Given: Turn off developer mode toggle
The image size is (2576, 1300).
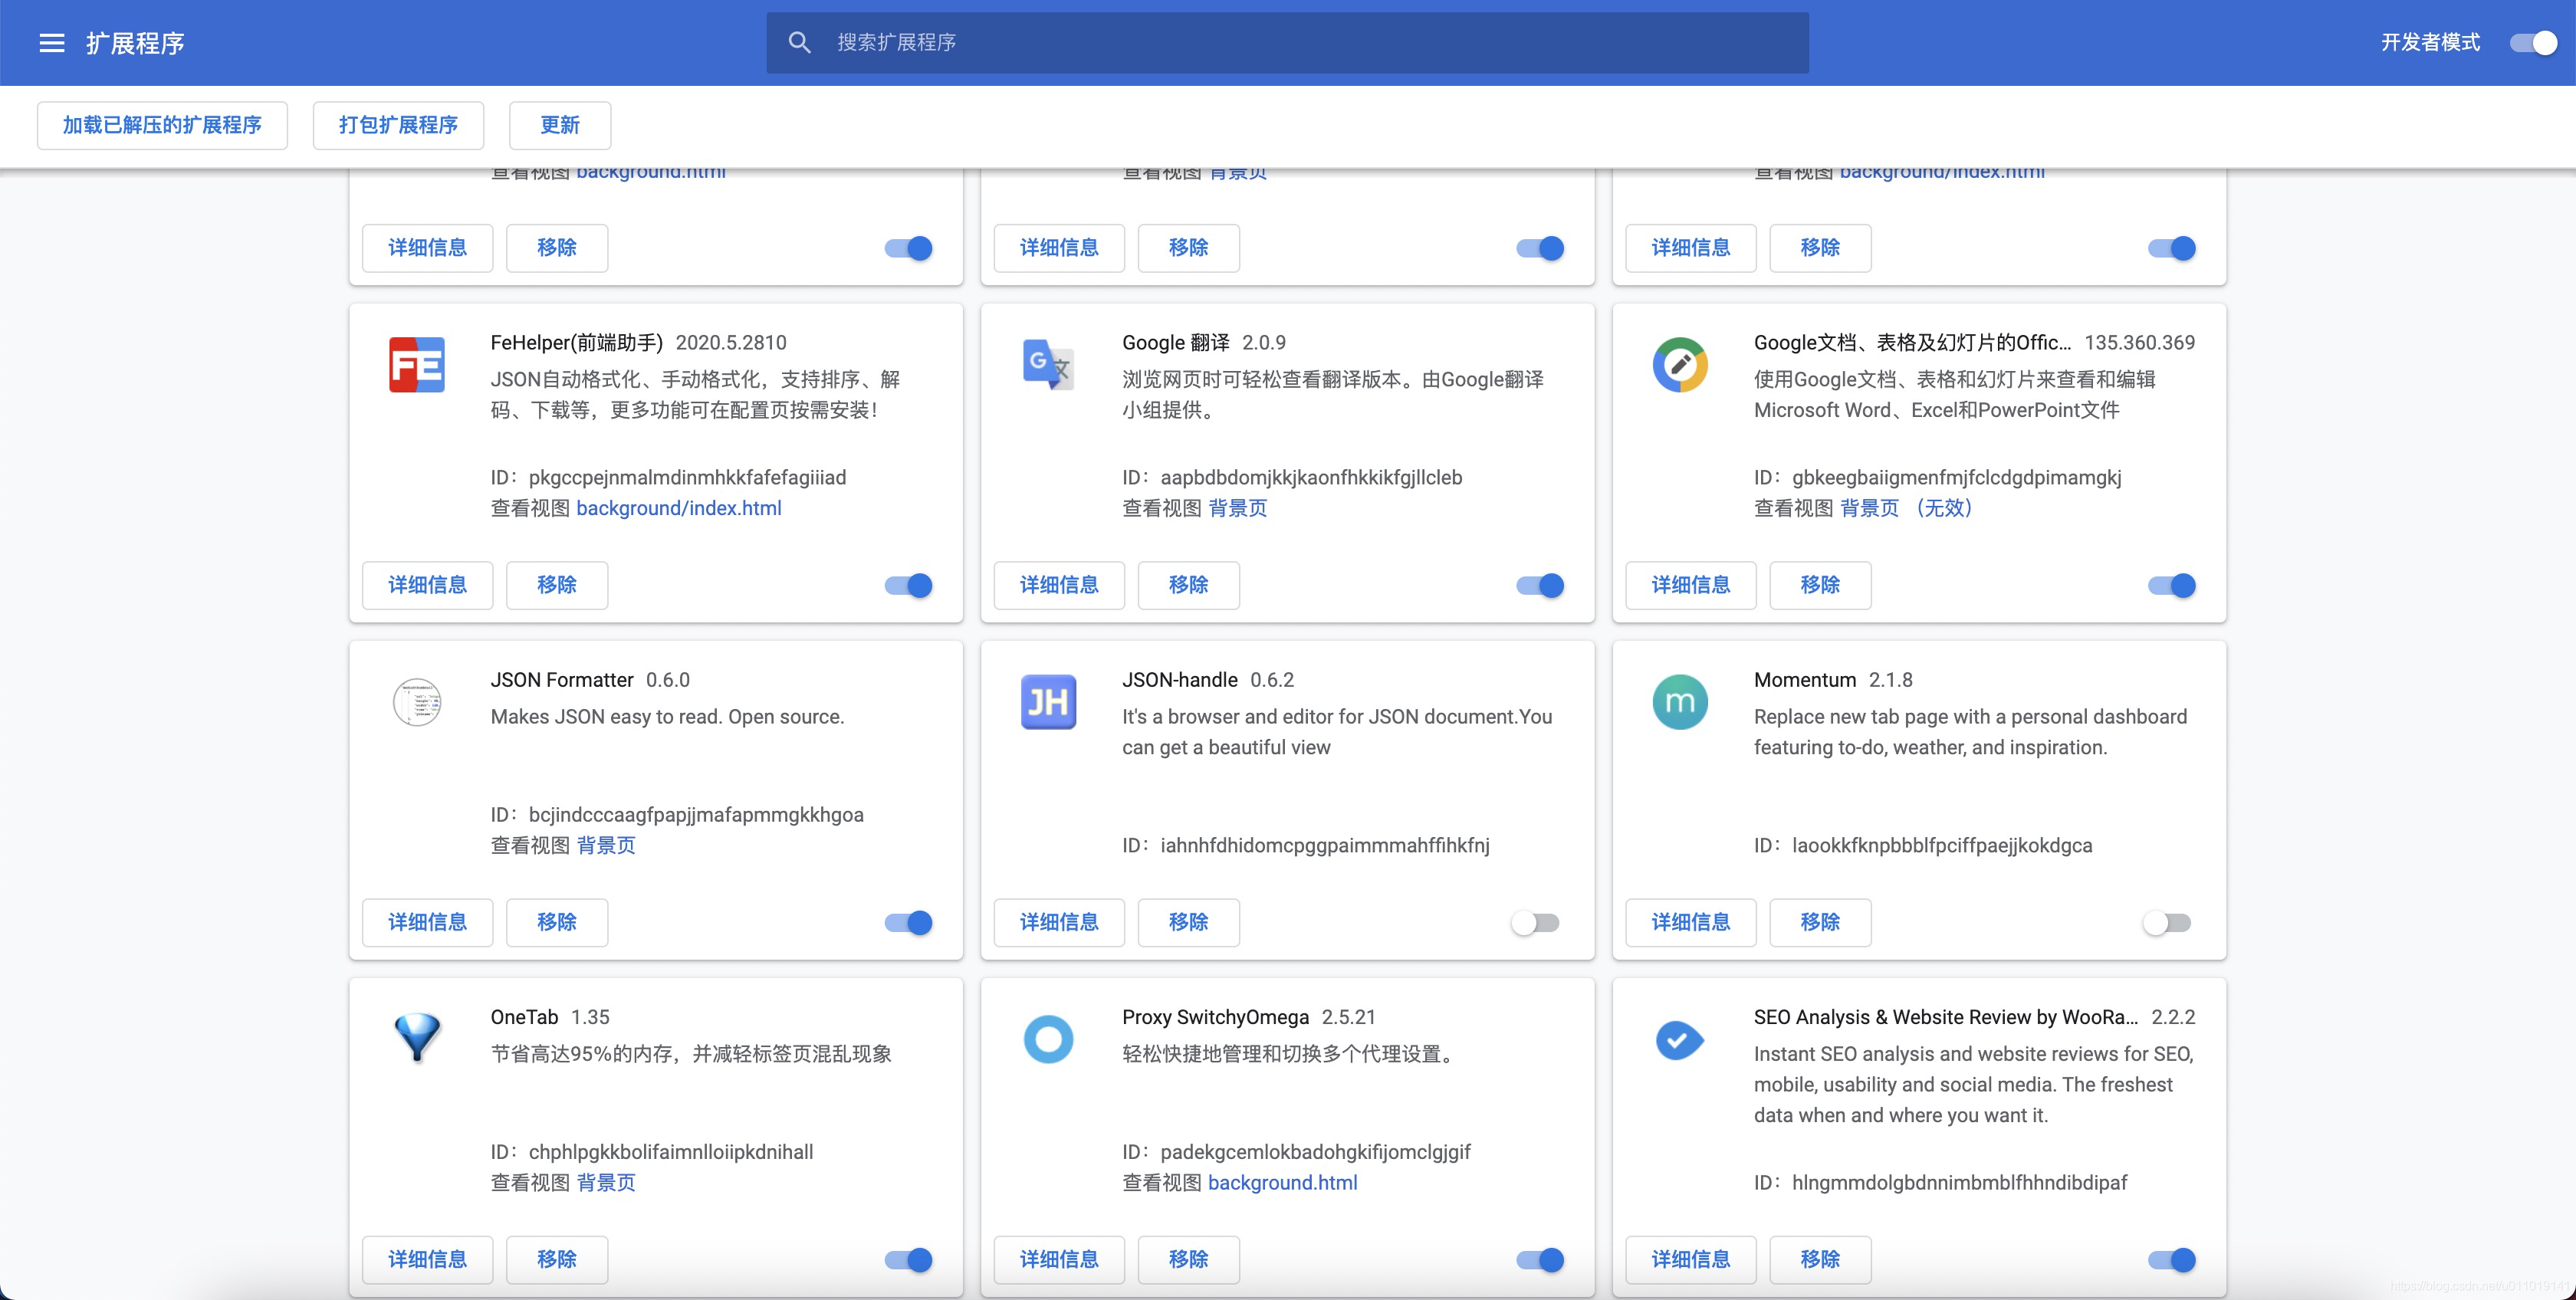Looking at the screenshot, I should click(2533, 43).
